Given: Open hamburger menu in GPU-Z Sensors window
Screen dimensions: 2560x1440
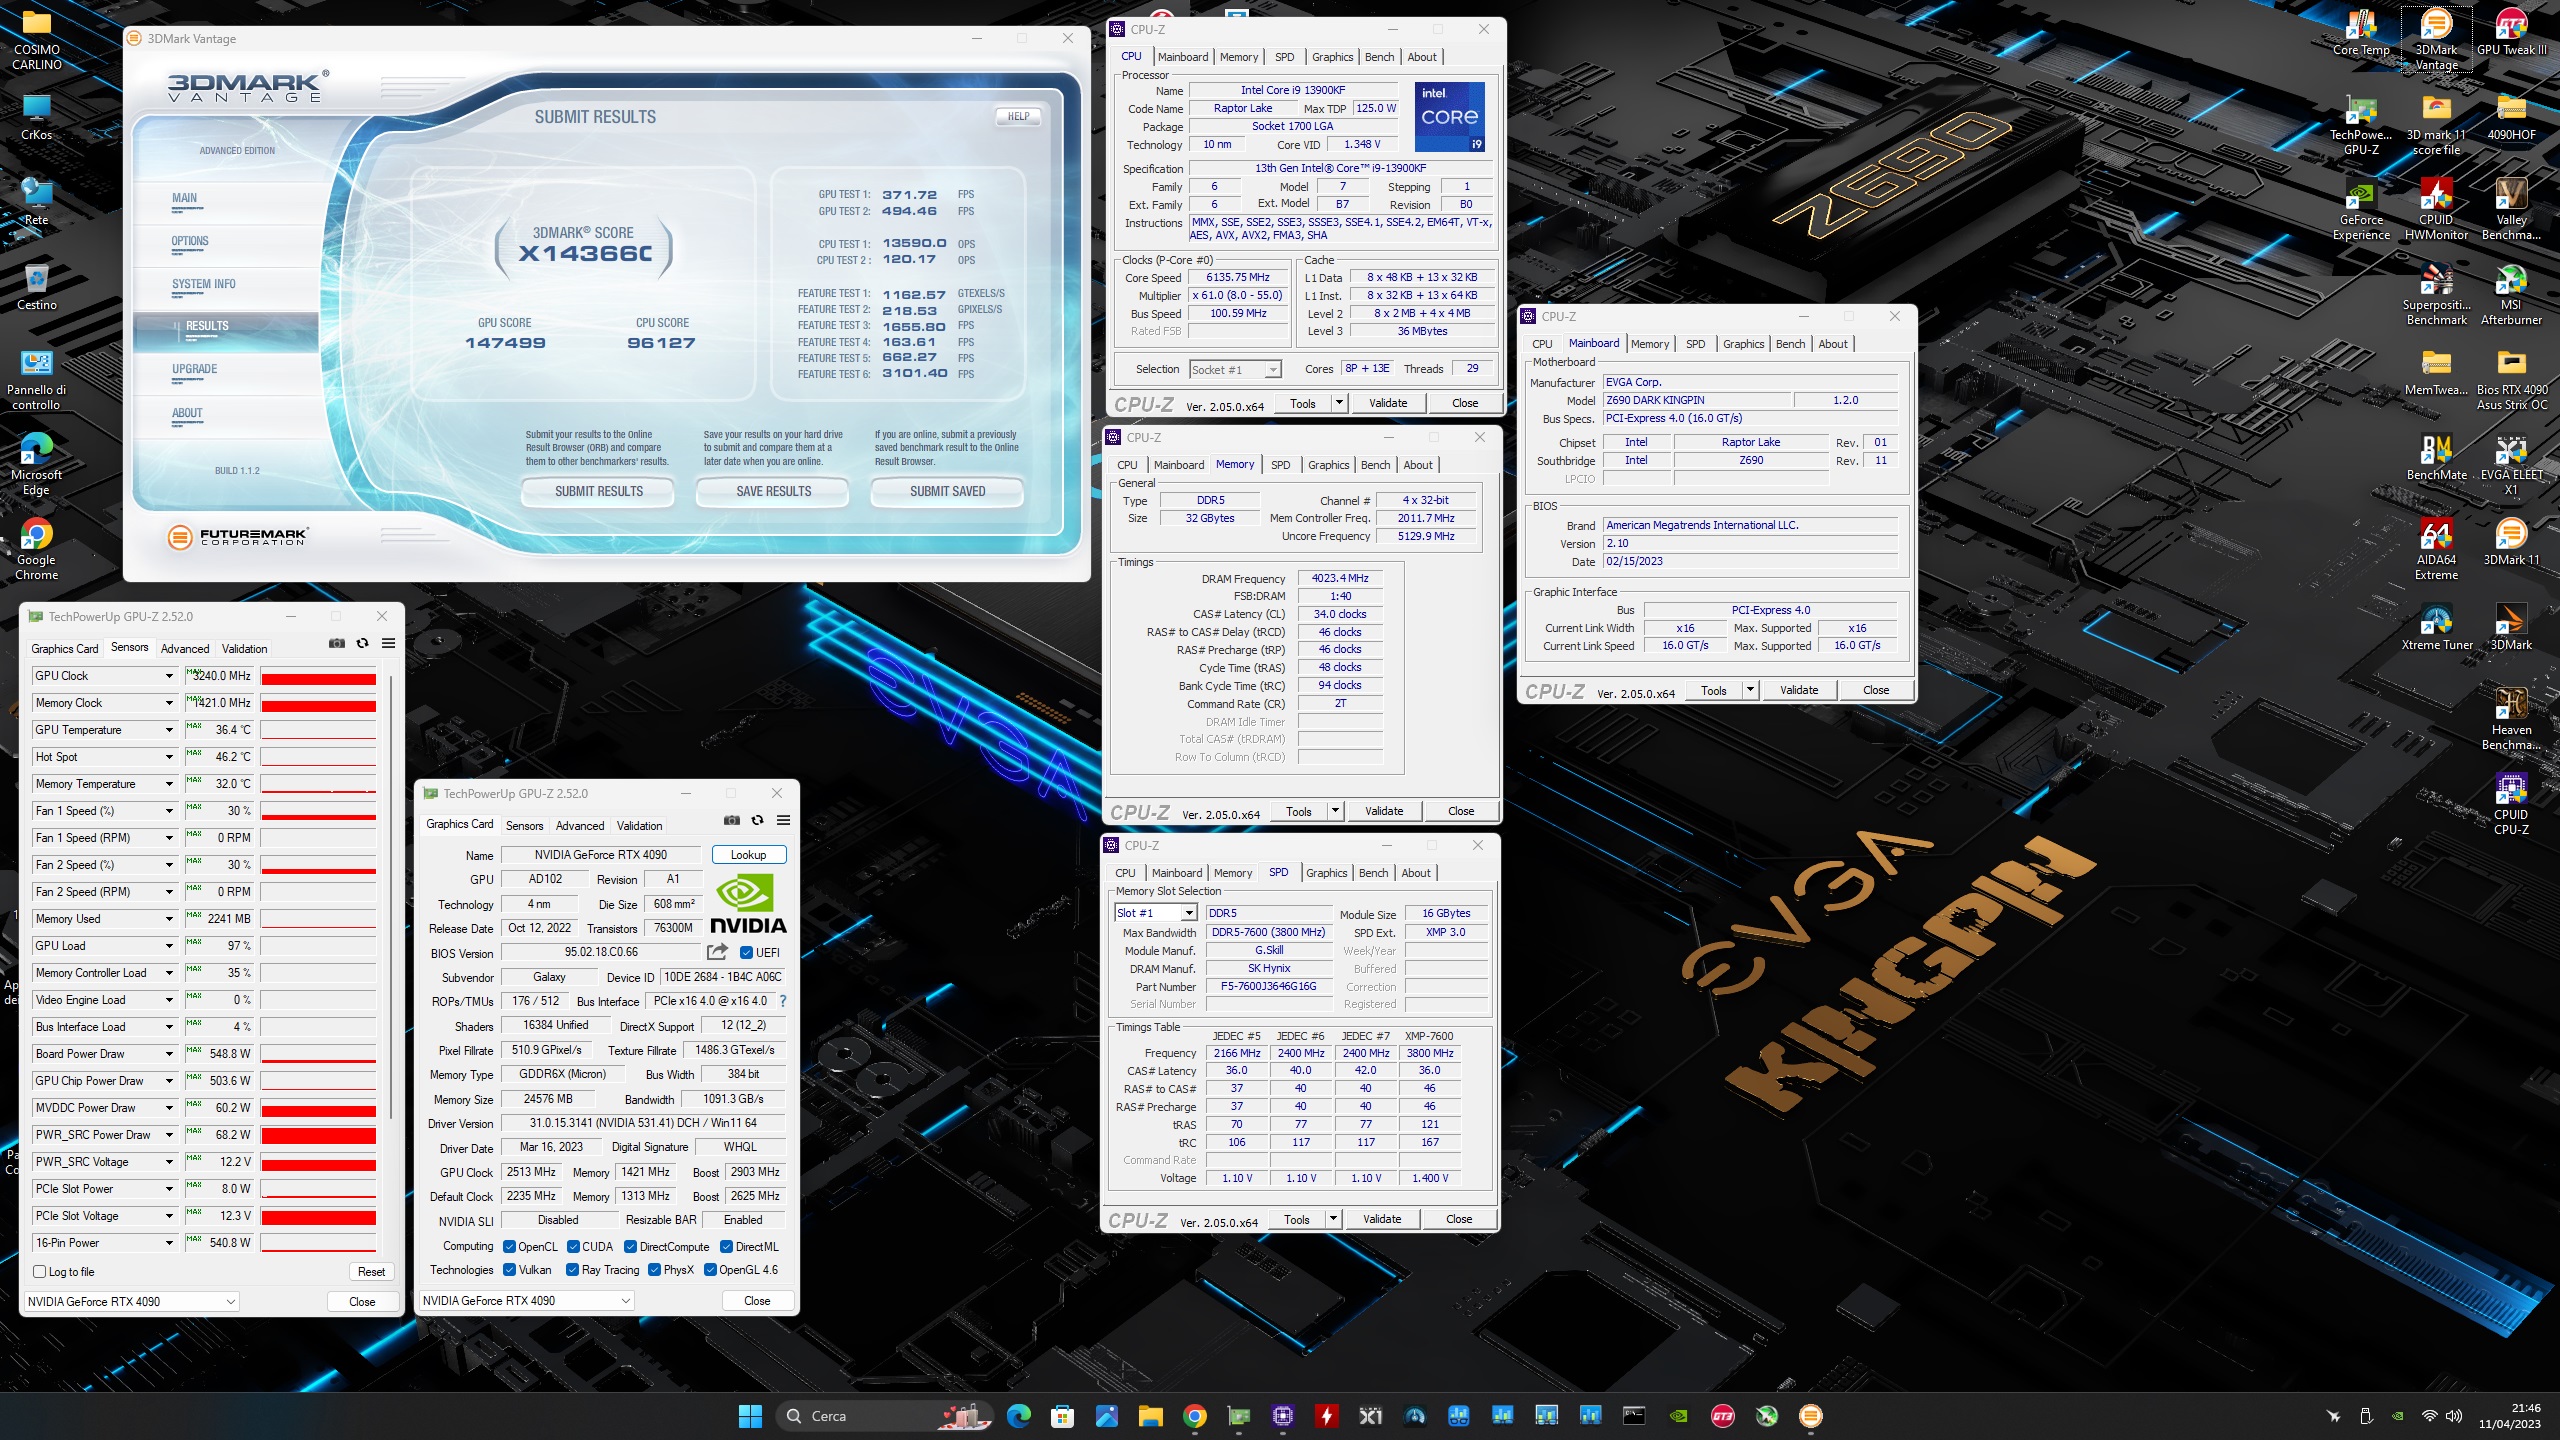Looking at the screenshot, I should [x=389, y=643].
